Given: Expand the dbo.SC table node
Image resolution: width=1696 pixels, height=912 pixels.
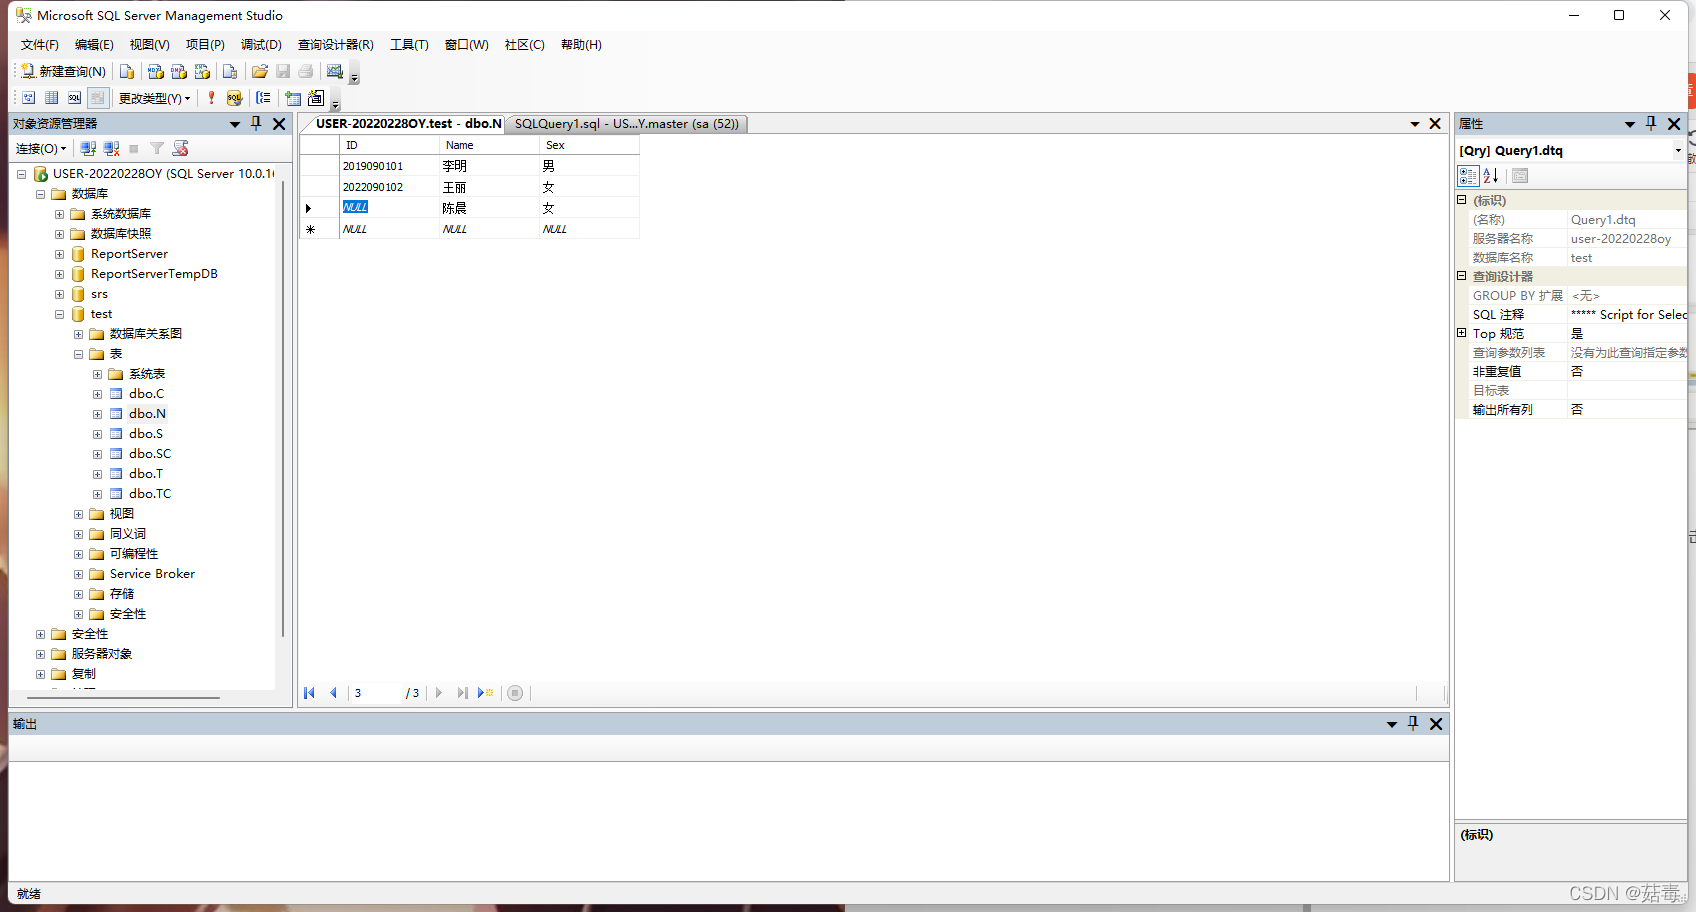Looking at the screenshot, I should [97, 454].
